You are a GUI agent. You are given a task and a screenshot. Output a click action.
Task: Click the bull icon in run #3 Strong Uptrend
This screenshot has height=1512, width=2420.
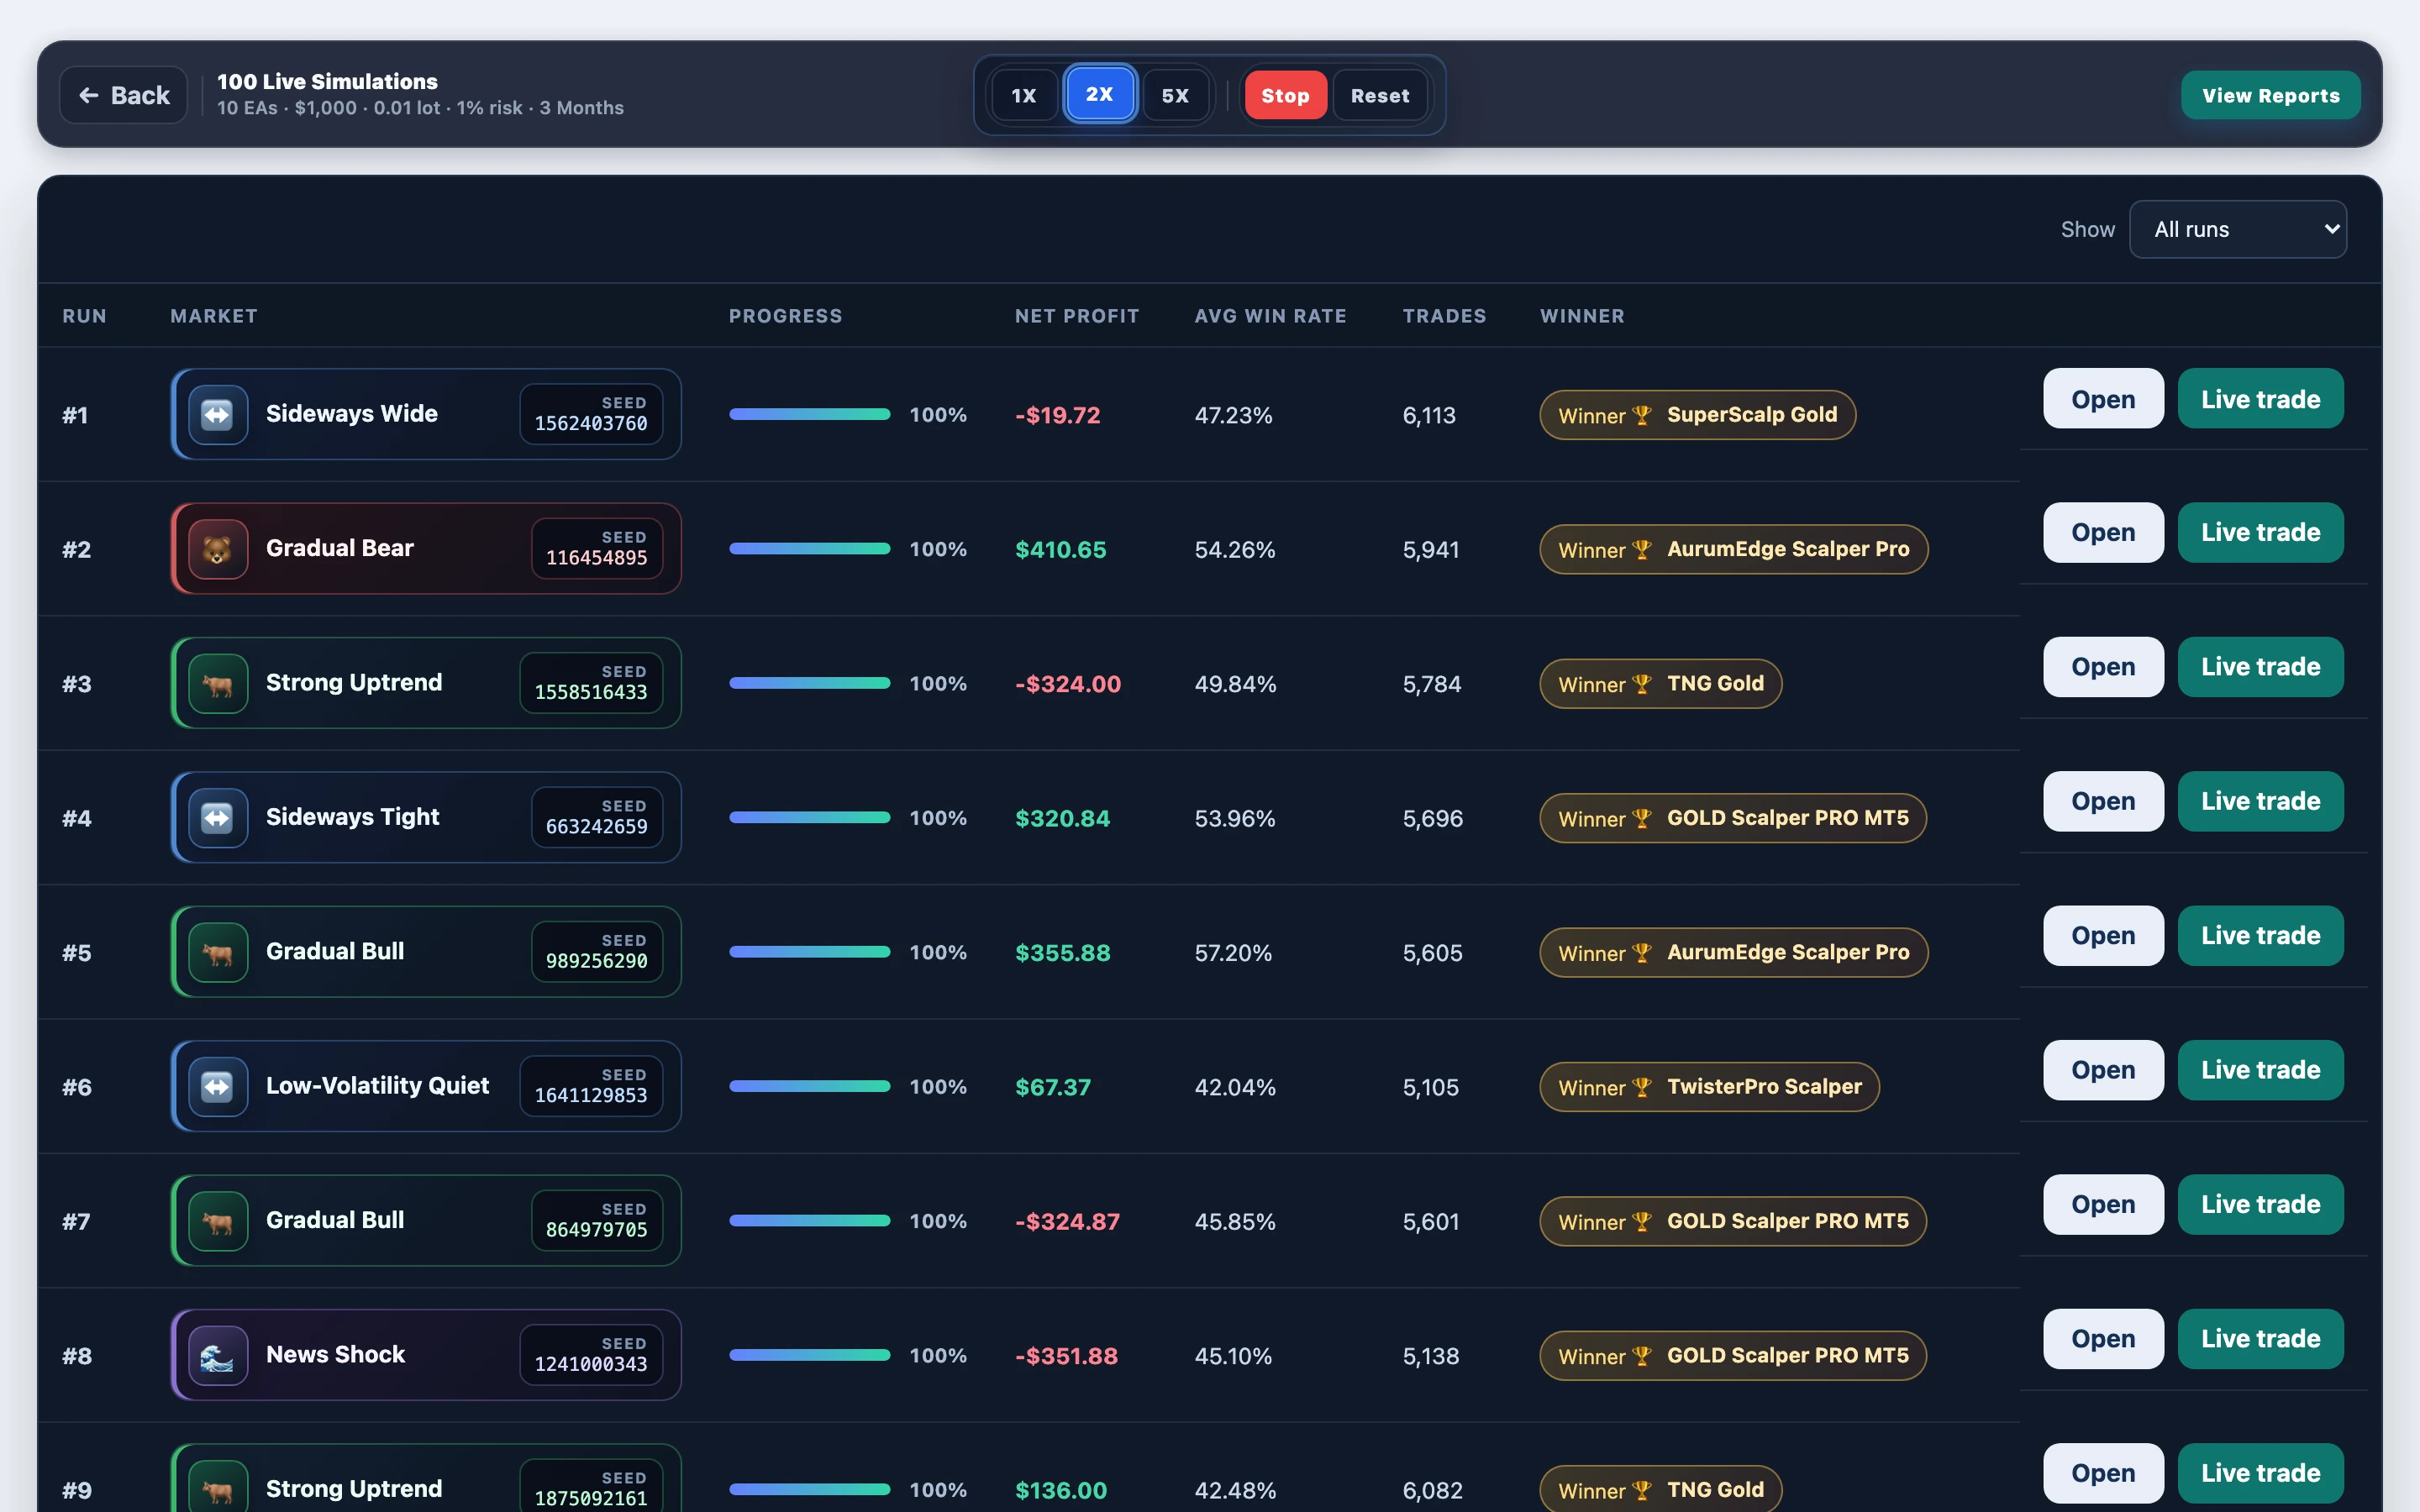218,683
